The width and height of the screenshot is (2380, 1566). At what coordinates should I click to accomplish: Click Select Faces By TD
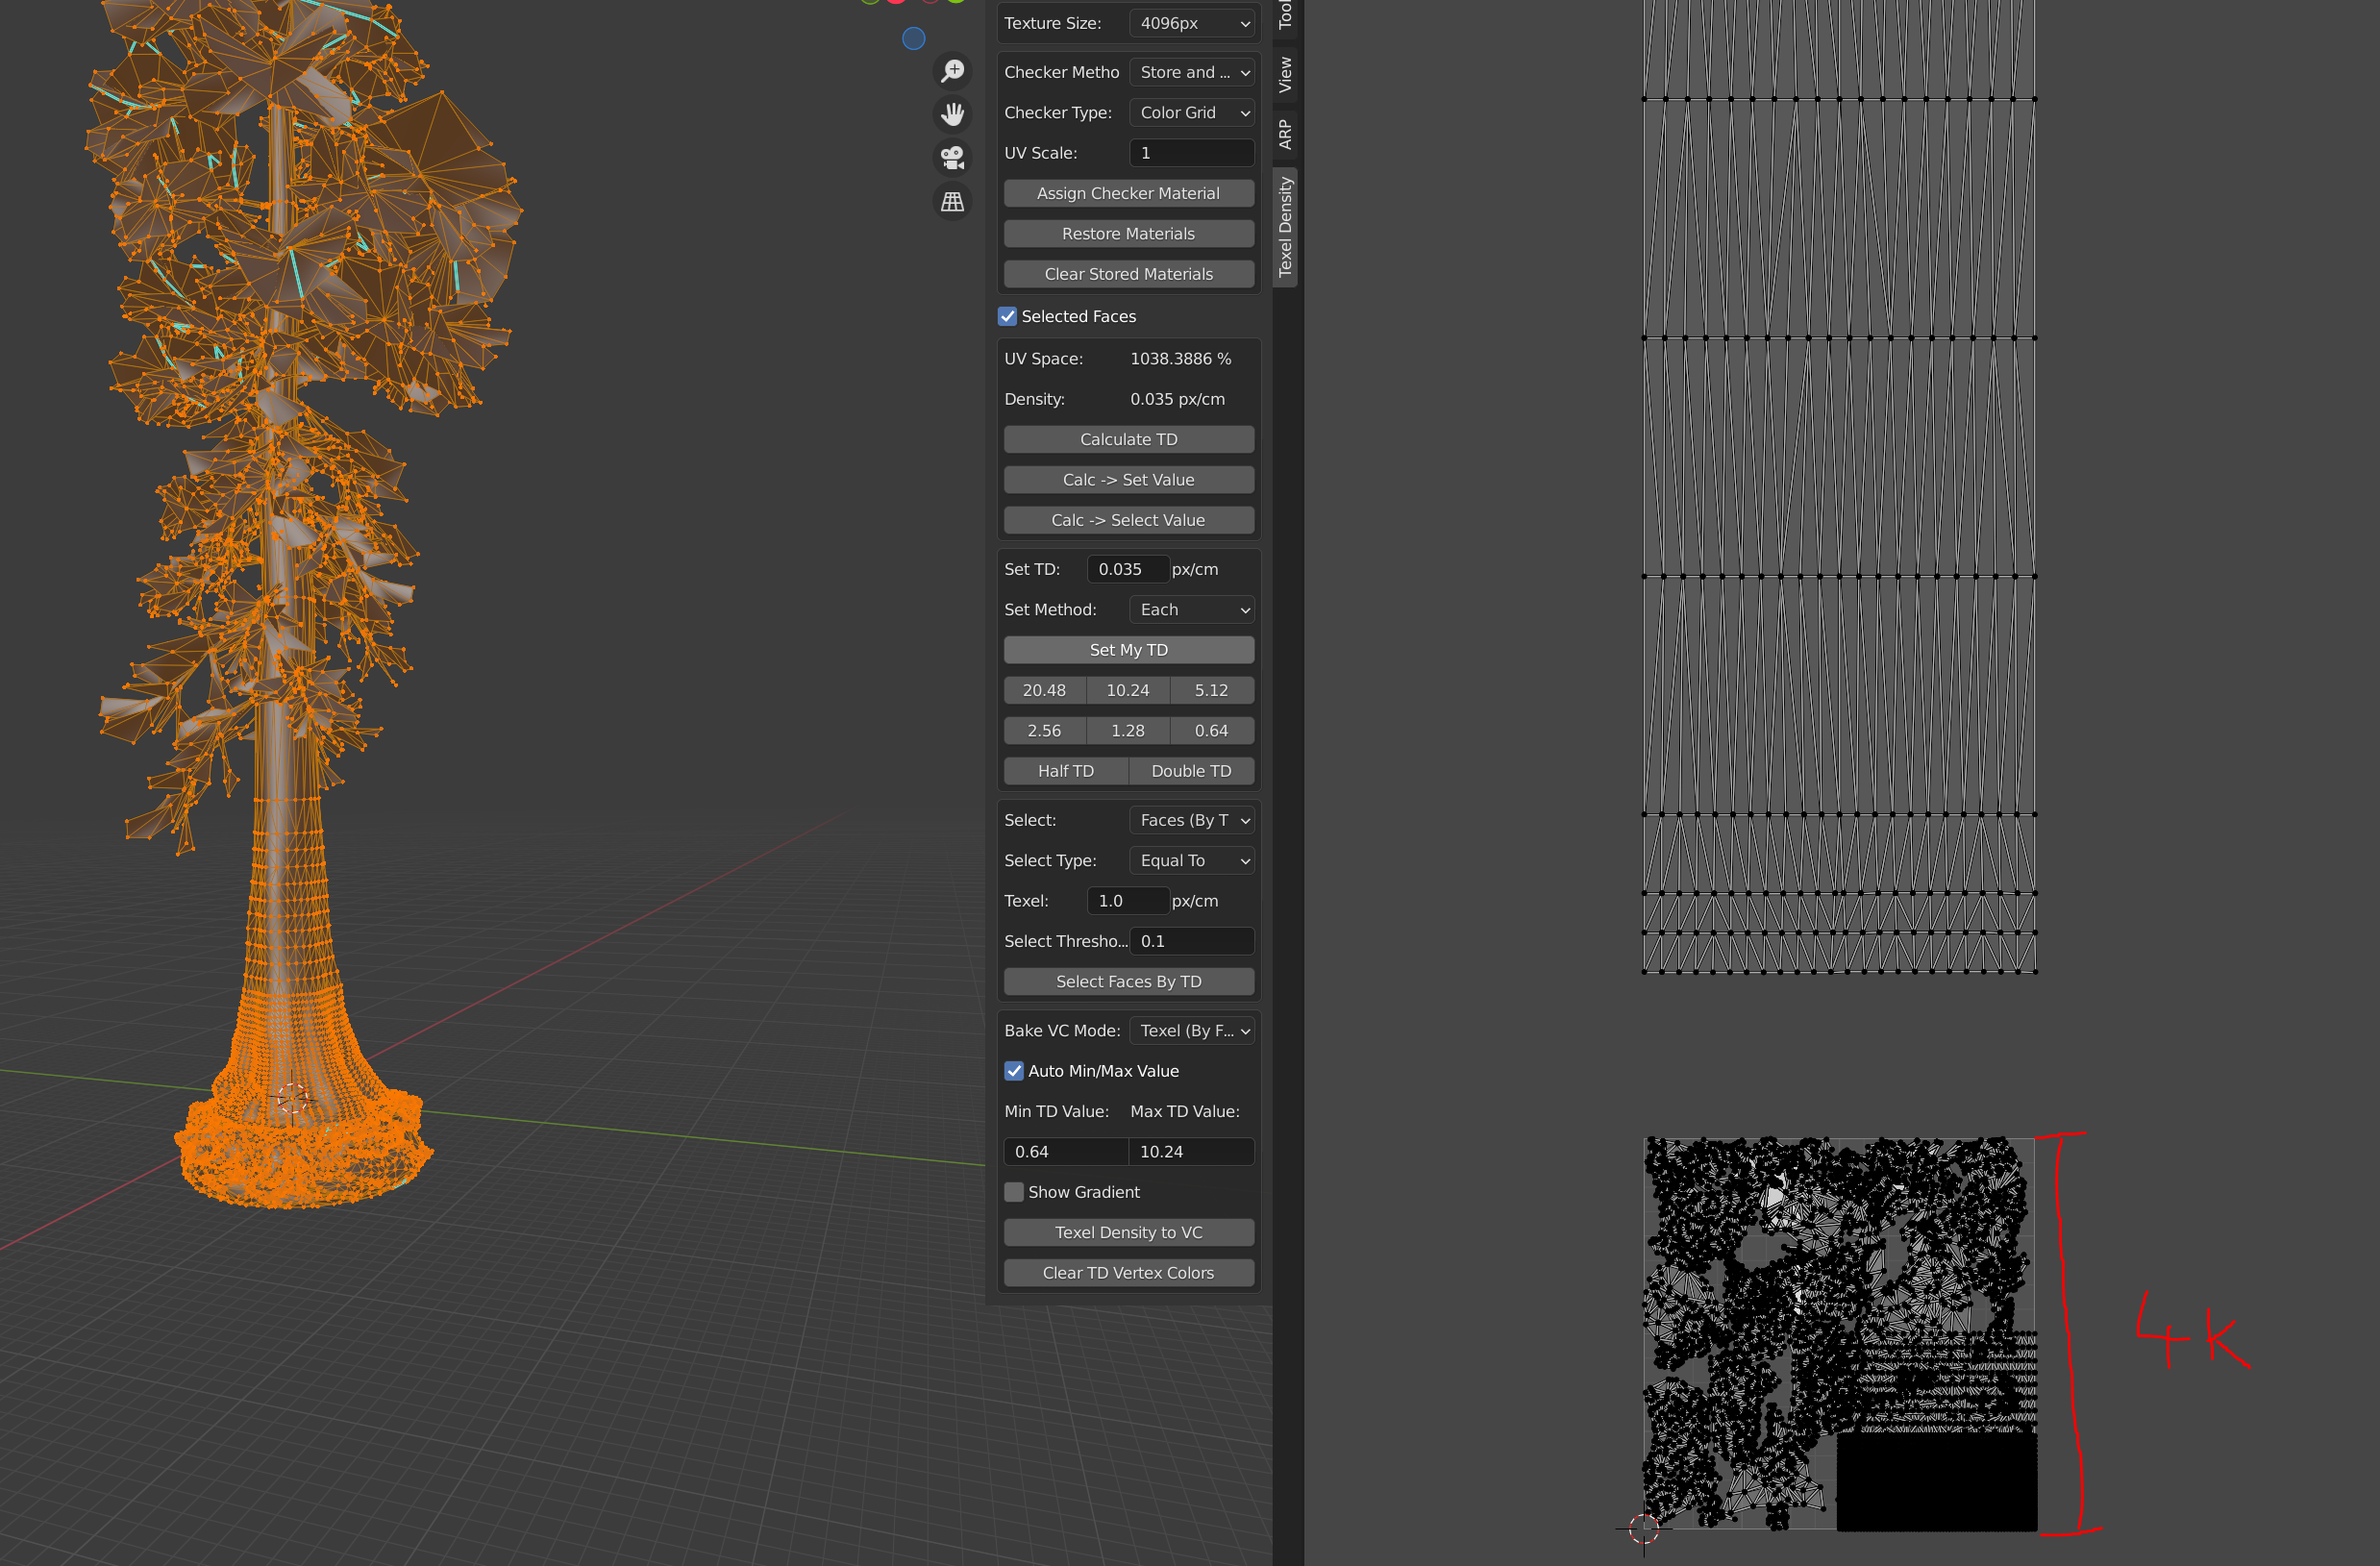(x=1128, y=981)
